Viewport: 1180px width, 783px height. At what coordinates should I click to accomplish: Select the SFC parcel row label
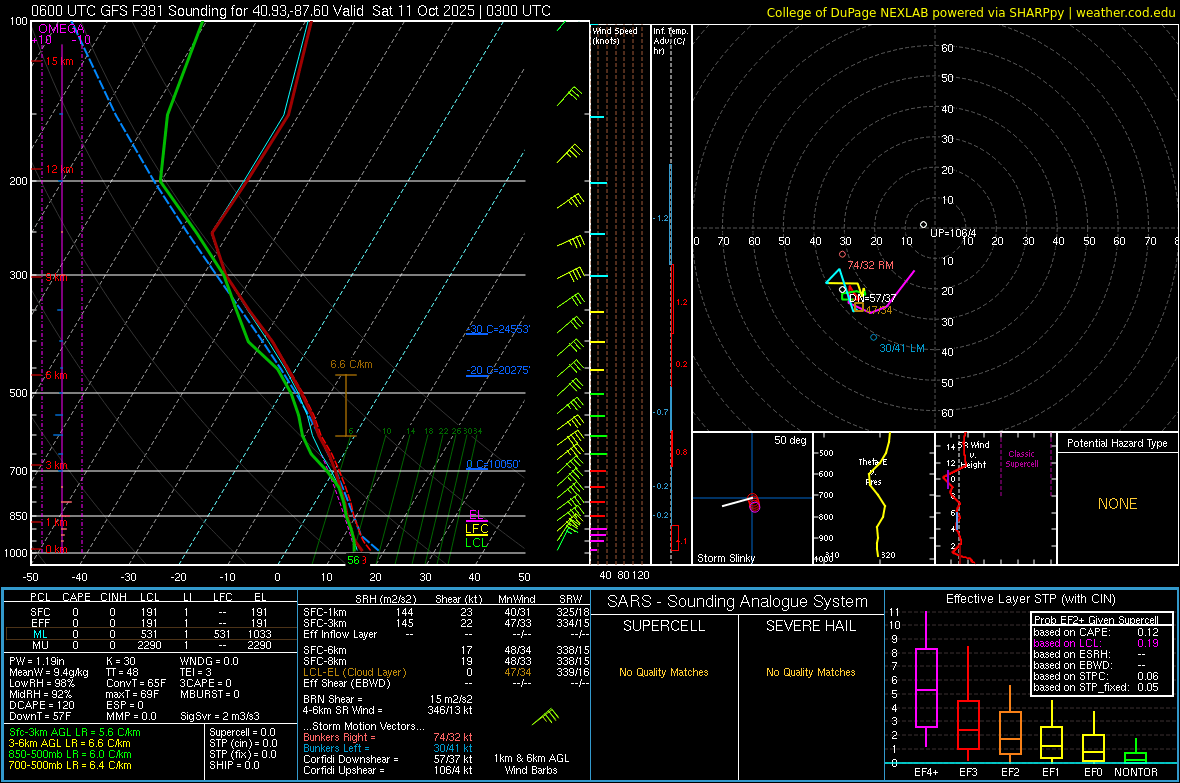coord(41,612)
